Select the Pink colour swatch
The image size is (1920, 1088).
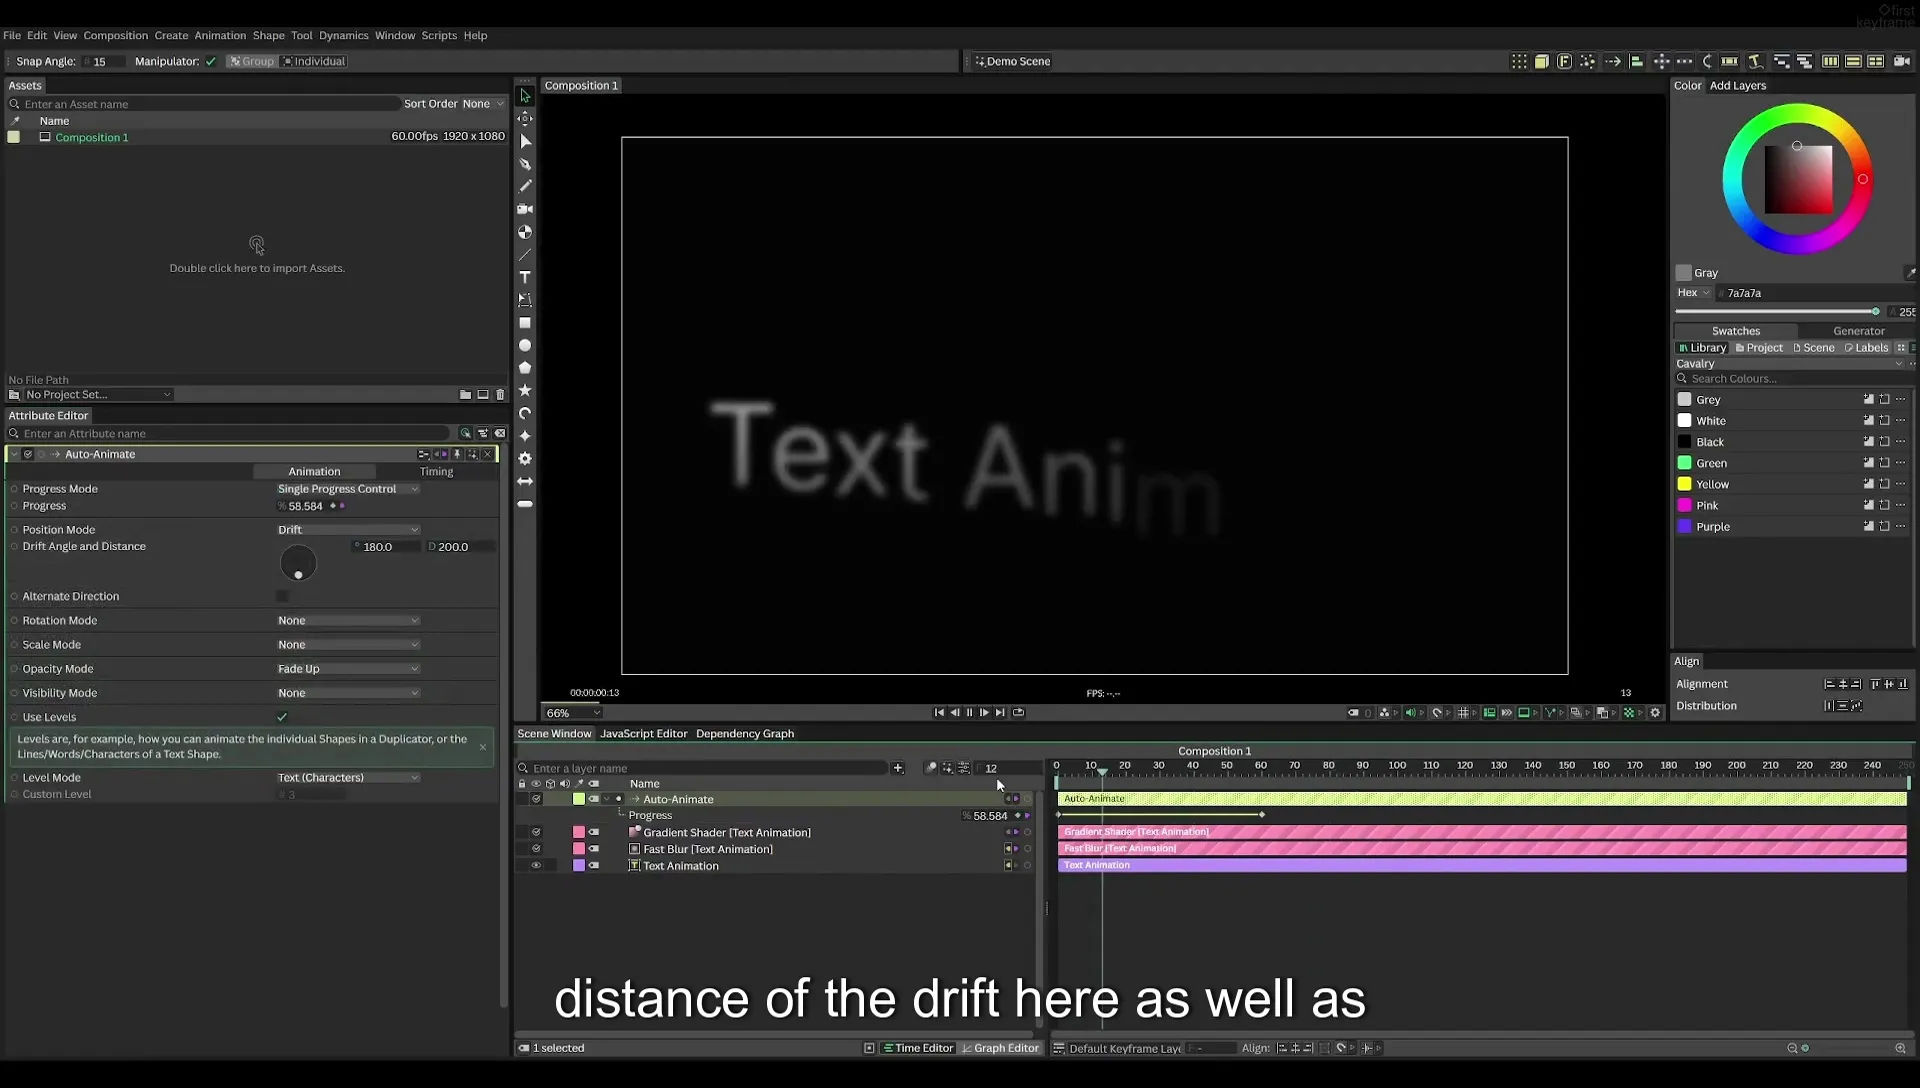pos(1684,506)
